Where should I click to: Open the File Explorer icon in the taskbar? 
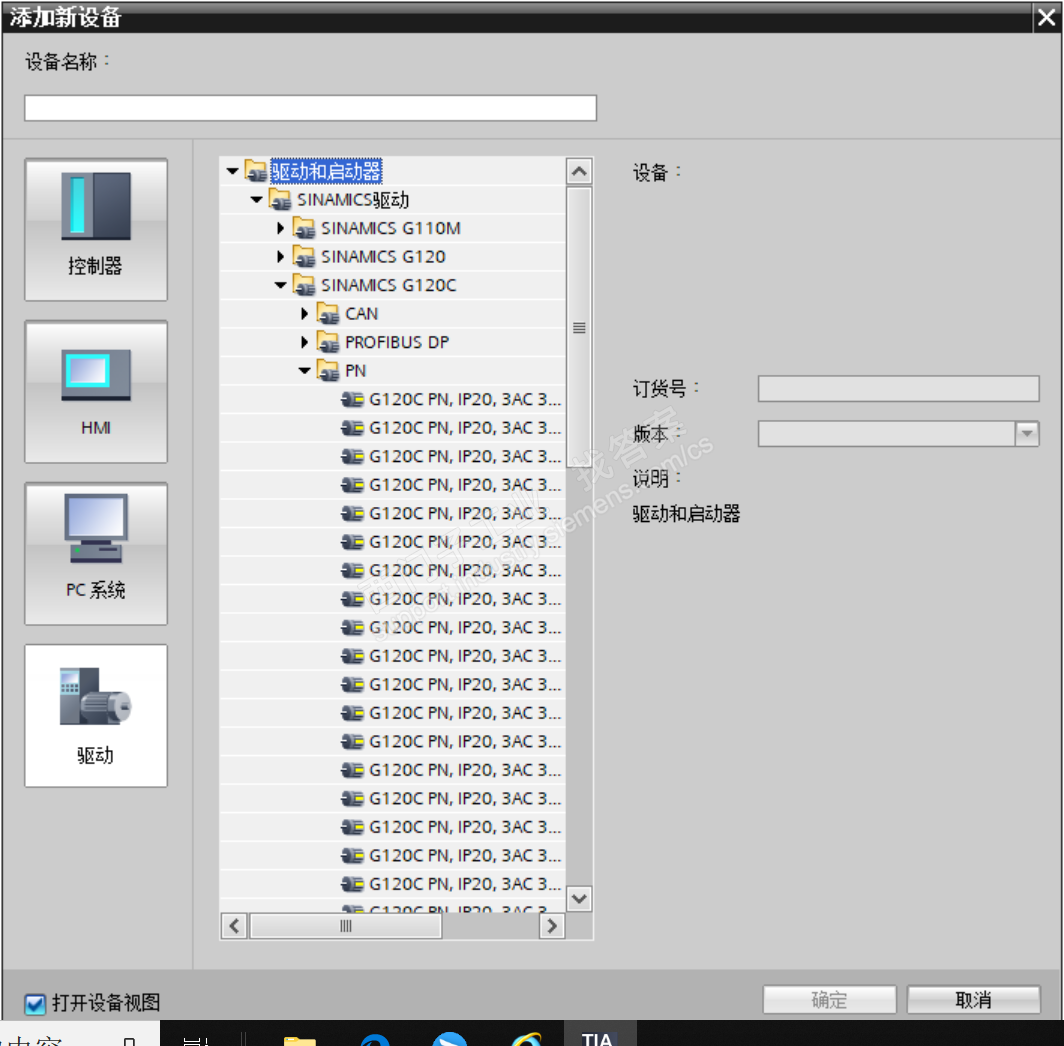[x=299, y=1039]
